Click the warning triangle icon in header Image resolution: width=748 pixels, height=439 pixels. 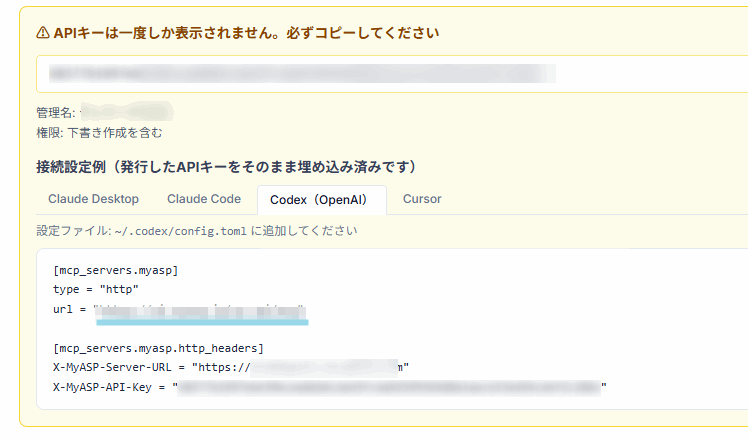[x=43, y=33]
